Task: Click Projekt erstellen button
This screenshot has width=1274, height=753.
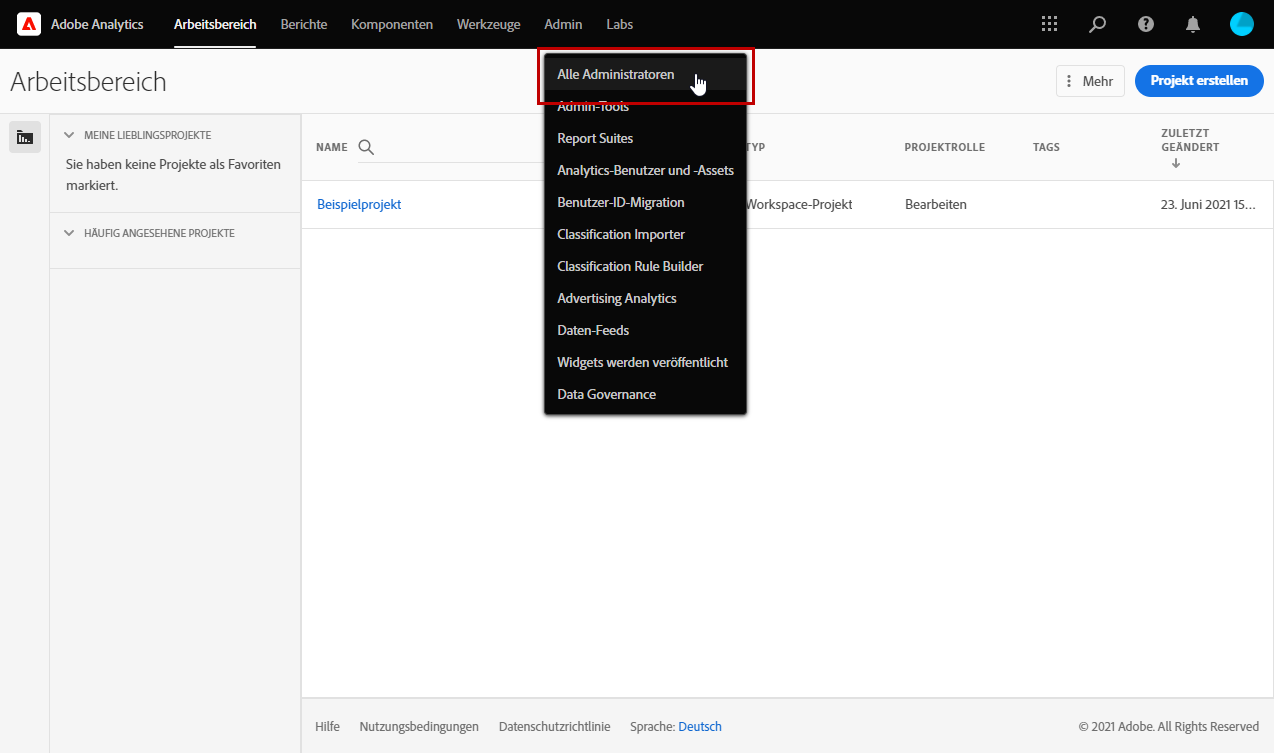Action: [x=1198, y=81]
